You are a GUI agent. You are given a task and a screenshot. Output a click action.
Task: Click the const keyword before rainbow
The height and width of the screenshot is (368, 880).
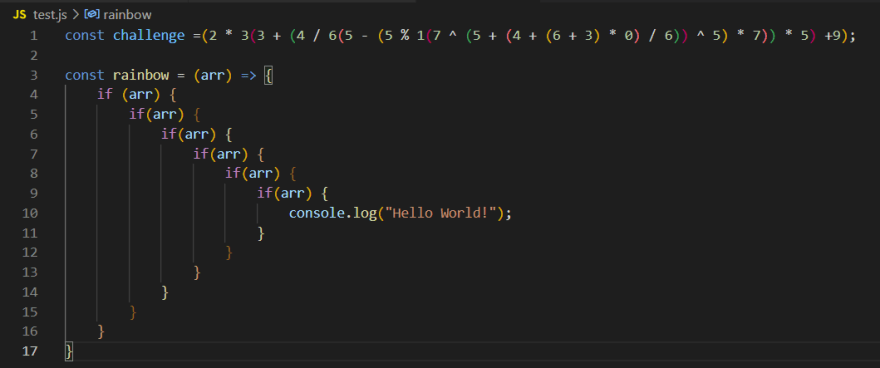(x=85, y=75)
